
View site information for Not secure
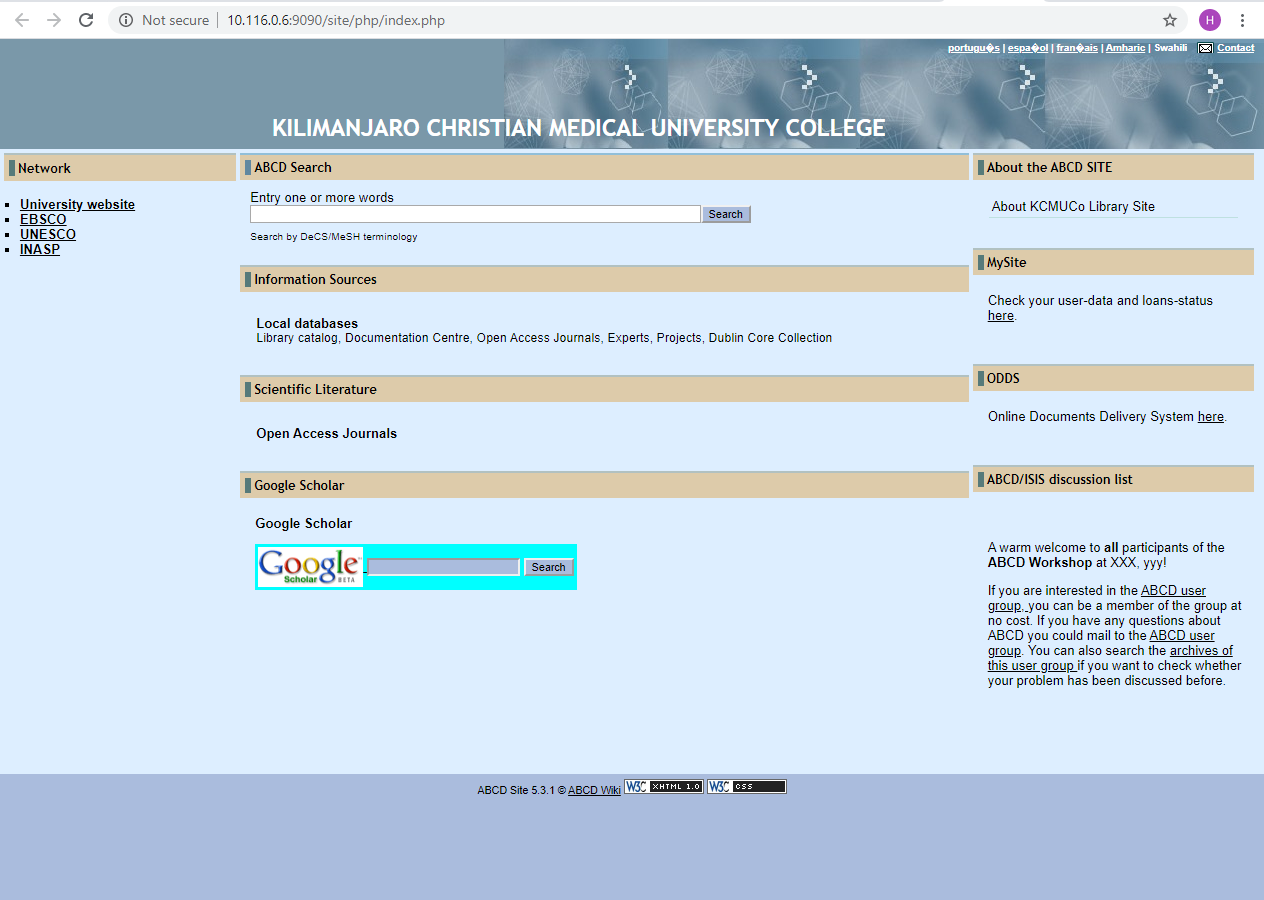coord(164,20)
